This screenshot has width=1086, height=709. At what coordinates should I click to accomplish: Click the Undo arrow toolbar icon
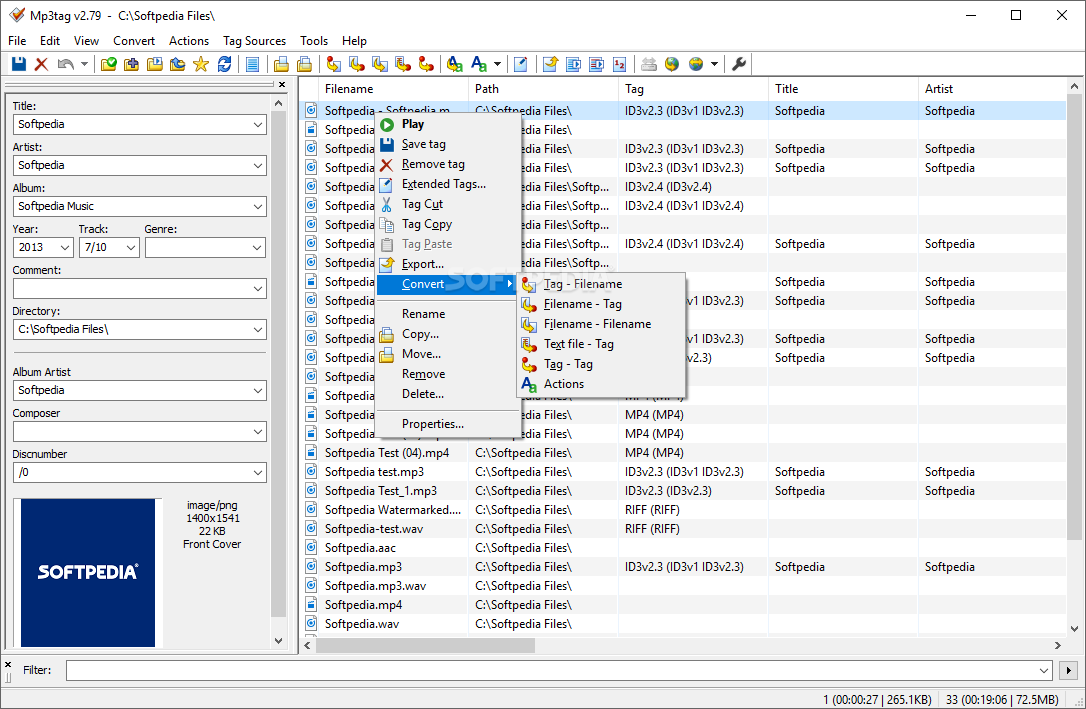66,64
